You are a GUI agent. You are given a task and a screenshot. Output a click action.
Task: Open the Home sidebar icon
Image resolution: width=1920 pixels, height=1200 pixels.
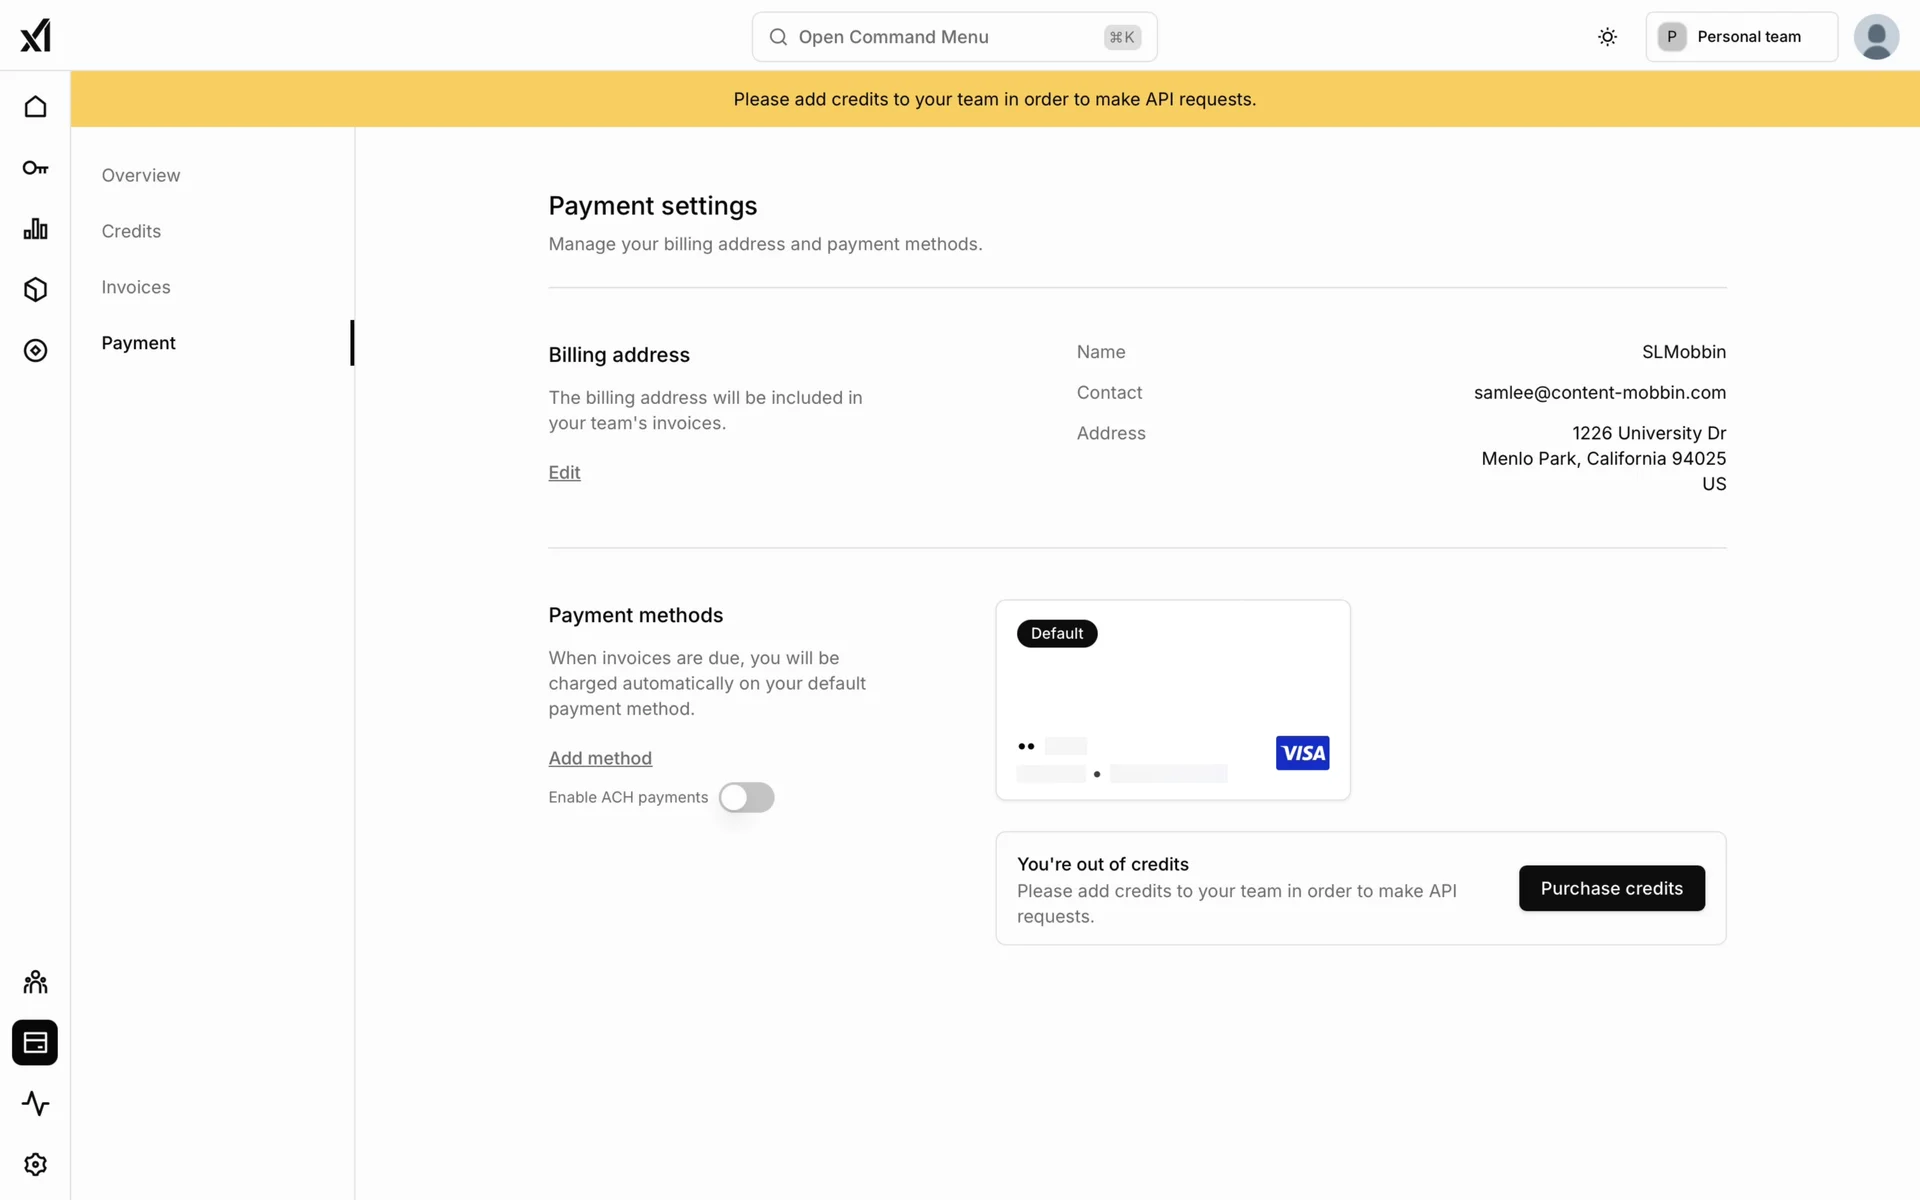35,107
